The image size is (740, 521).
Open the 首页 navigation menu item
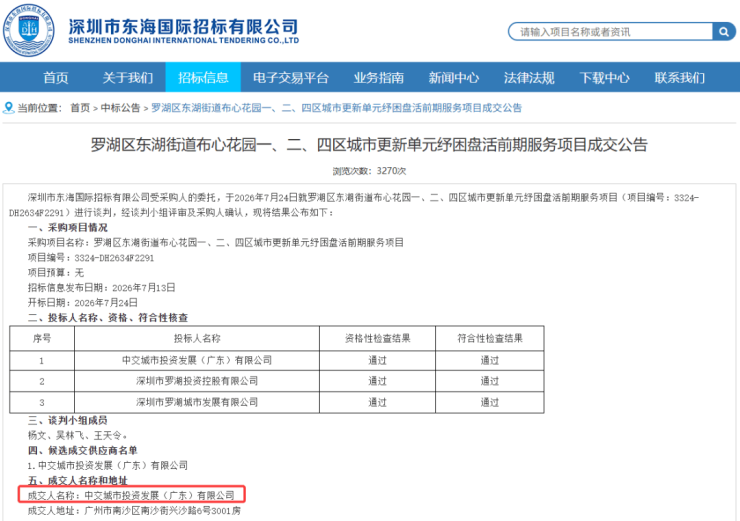pos(56,77)
